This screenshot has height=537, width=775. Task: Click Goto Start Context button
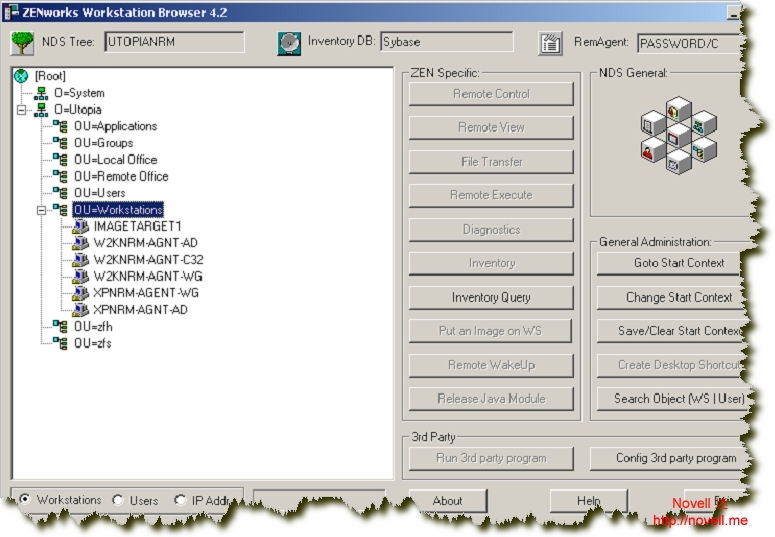coord(669,263)
